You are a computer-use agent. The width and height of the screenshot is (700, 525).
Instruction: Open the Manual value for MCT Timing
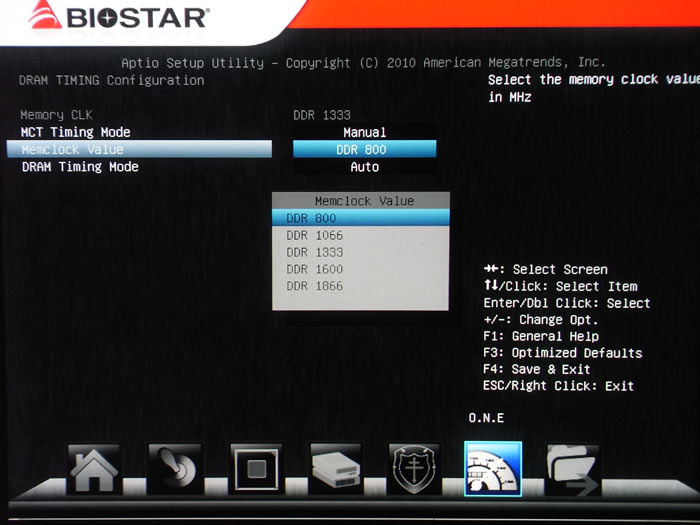coord(365,132)
